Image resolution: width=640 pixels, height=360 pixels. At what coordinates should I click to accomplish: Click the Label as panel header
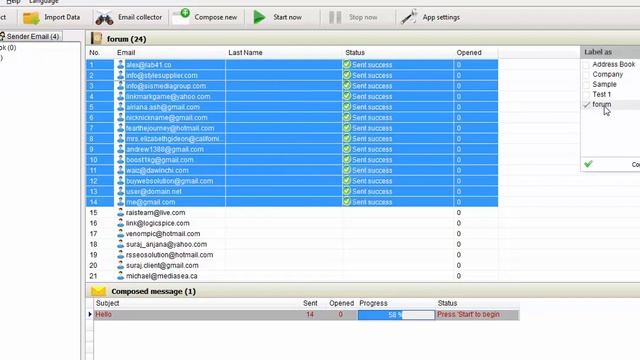[x=610, y=52]
